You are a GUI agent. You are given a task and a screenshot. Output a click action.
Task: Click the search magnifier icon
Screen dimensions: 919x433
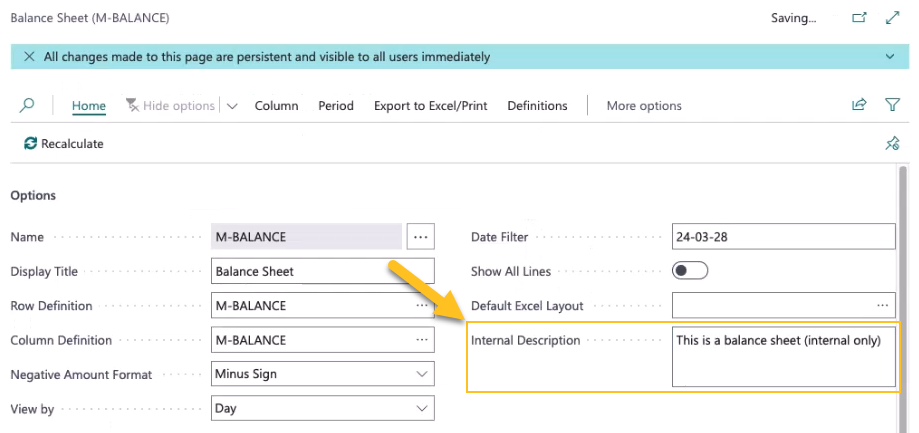(x=27, y=105)
